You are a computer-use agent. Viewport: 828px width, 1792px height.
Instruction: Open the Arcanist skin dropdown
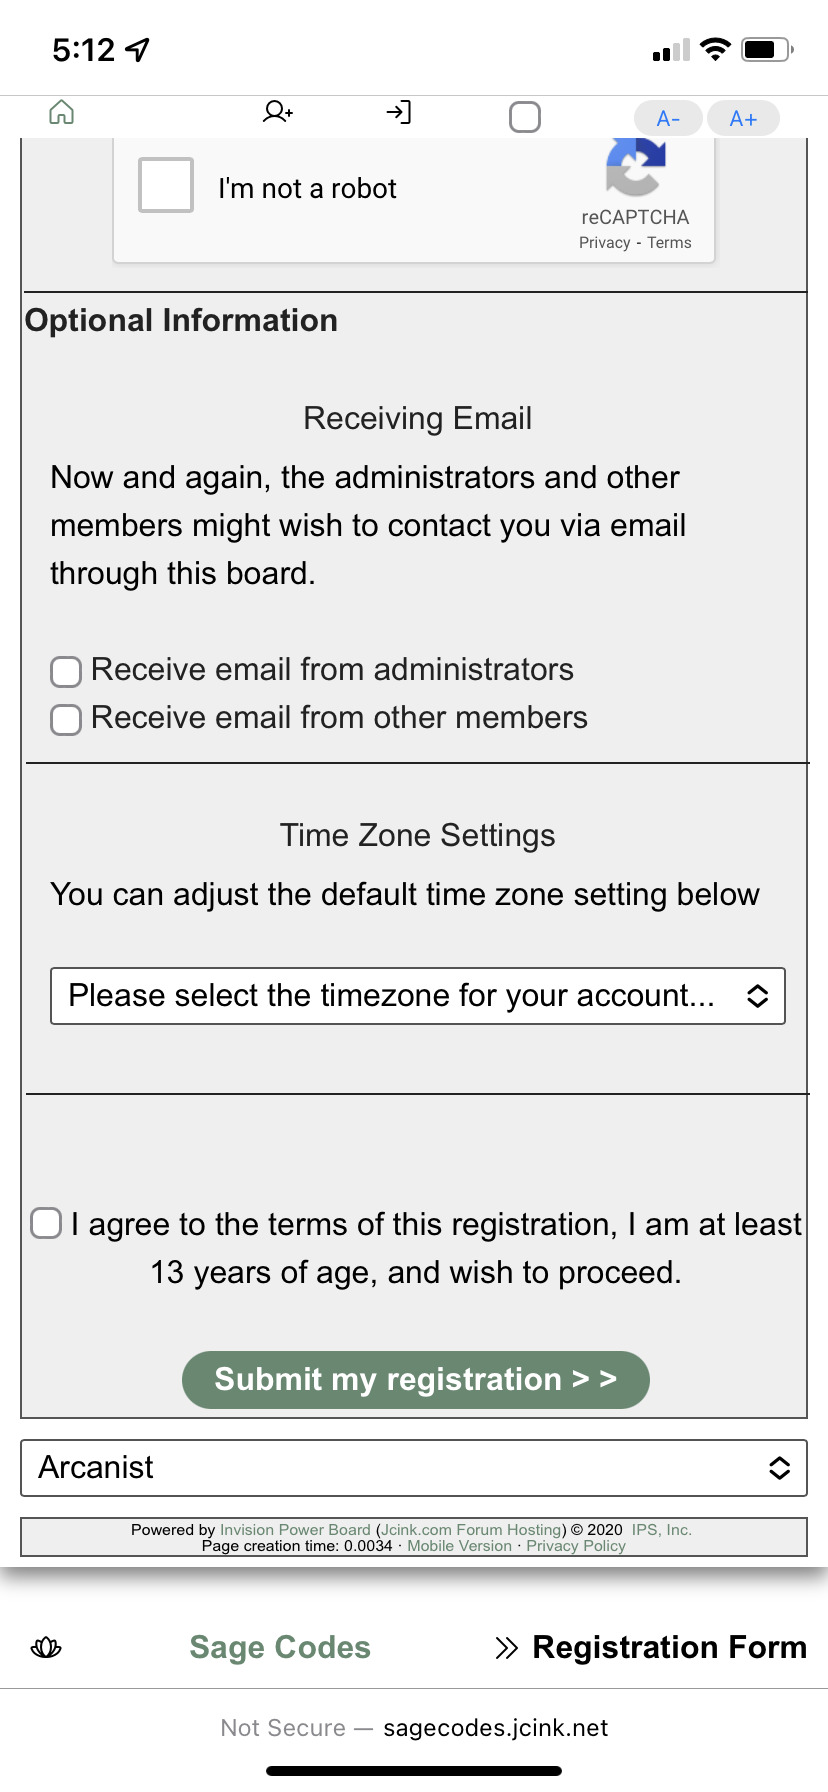click(x=414, y=1468)
